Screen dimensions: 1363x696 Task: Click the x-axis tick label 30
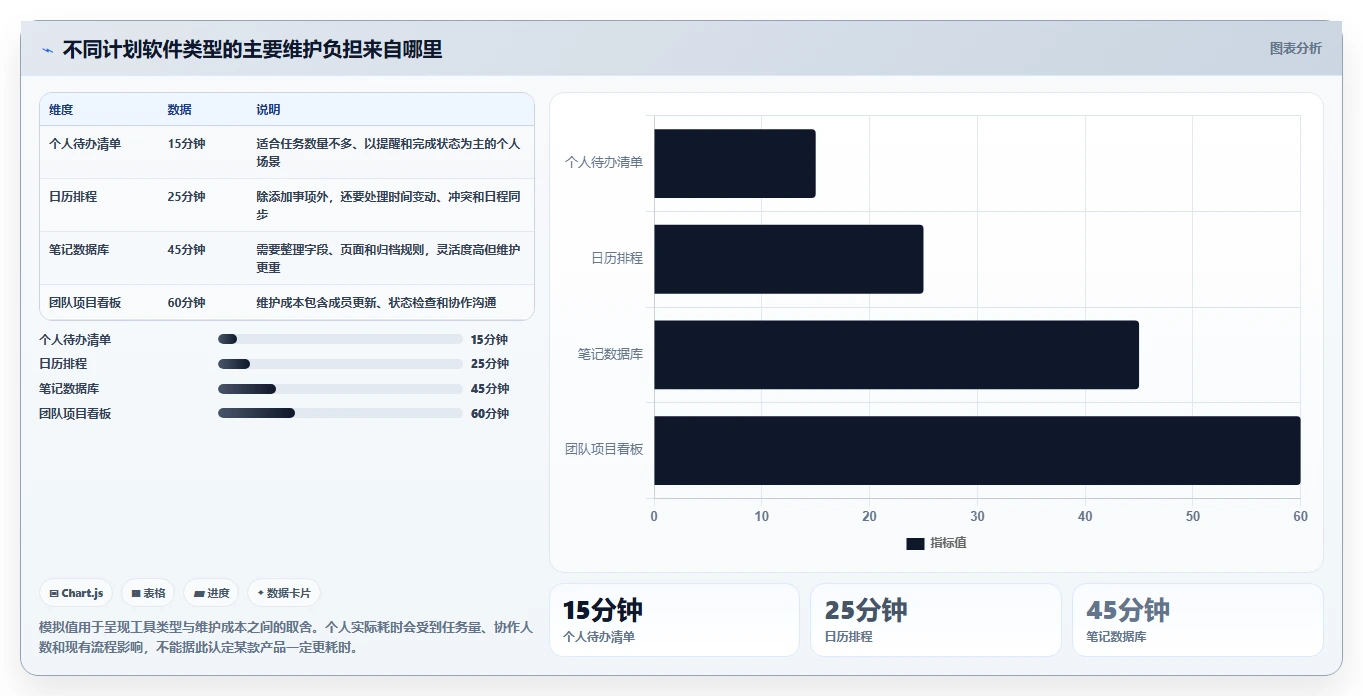coord(977,517)
